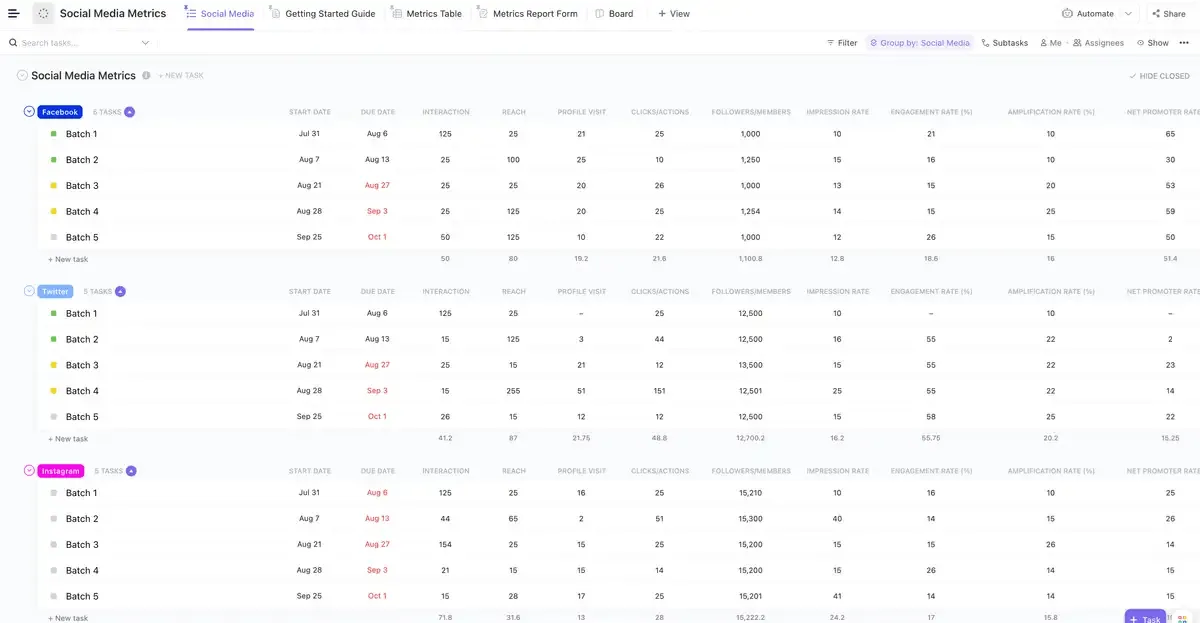Click the 154 interaction value in Instagram Batch 3

tap(445, 545)
